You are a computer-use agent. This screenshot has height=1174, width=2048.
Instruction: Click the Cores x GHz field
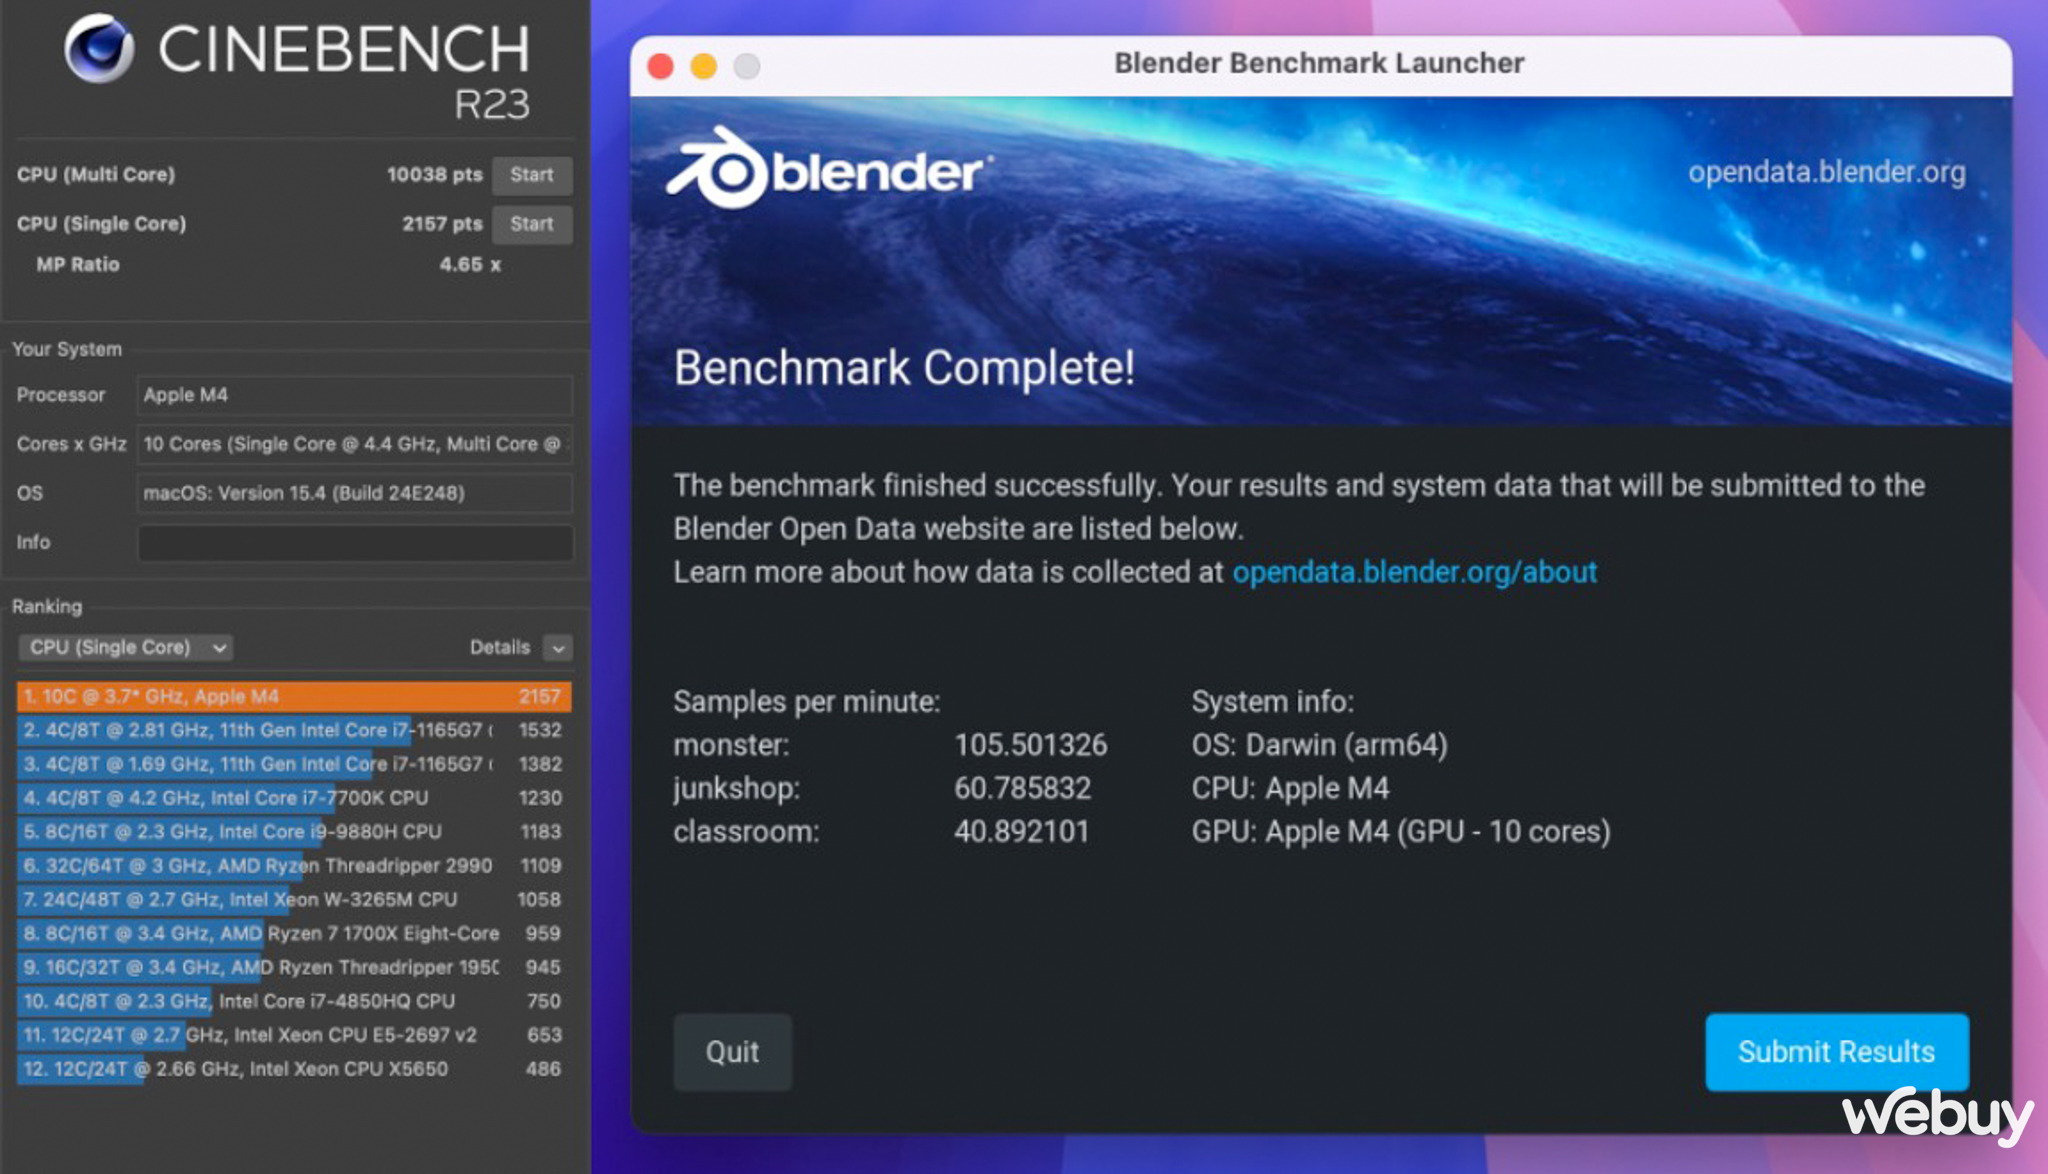pos(354,444)
